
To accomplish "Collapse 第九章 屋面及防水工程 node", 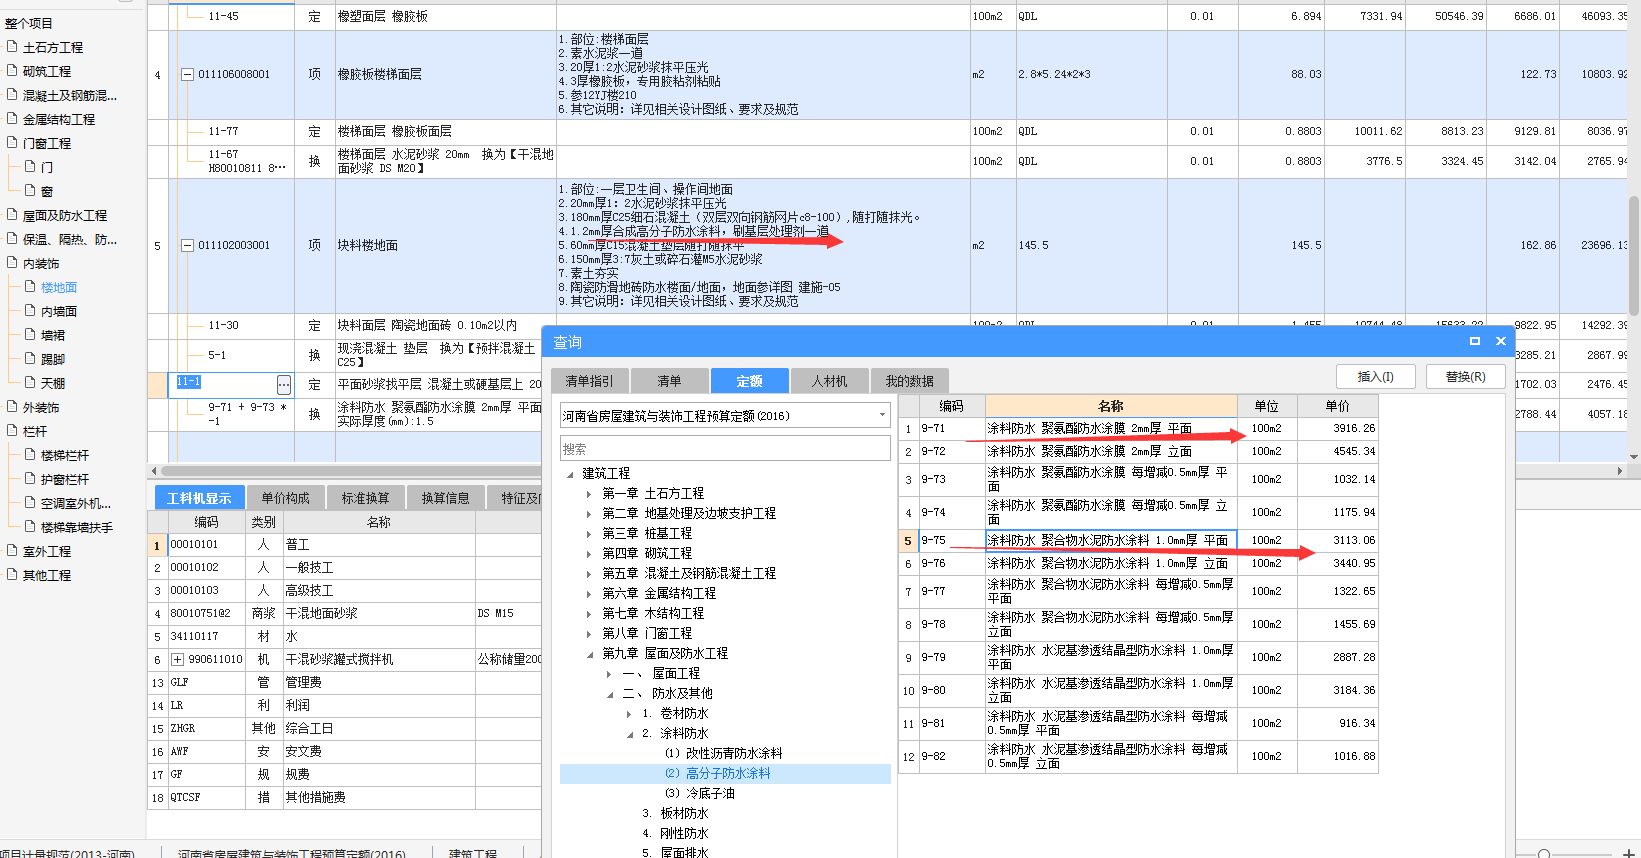I will (588, 653).
